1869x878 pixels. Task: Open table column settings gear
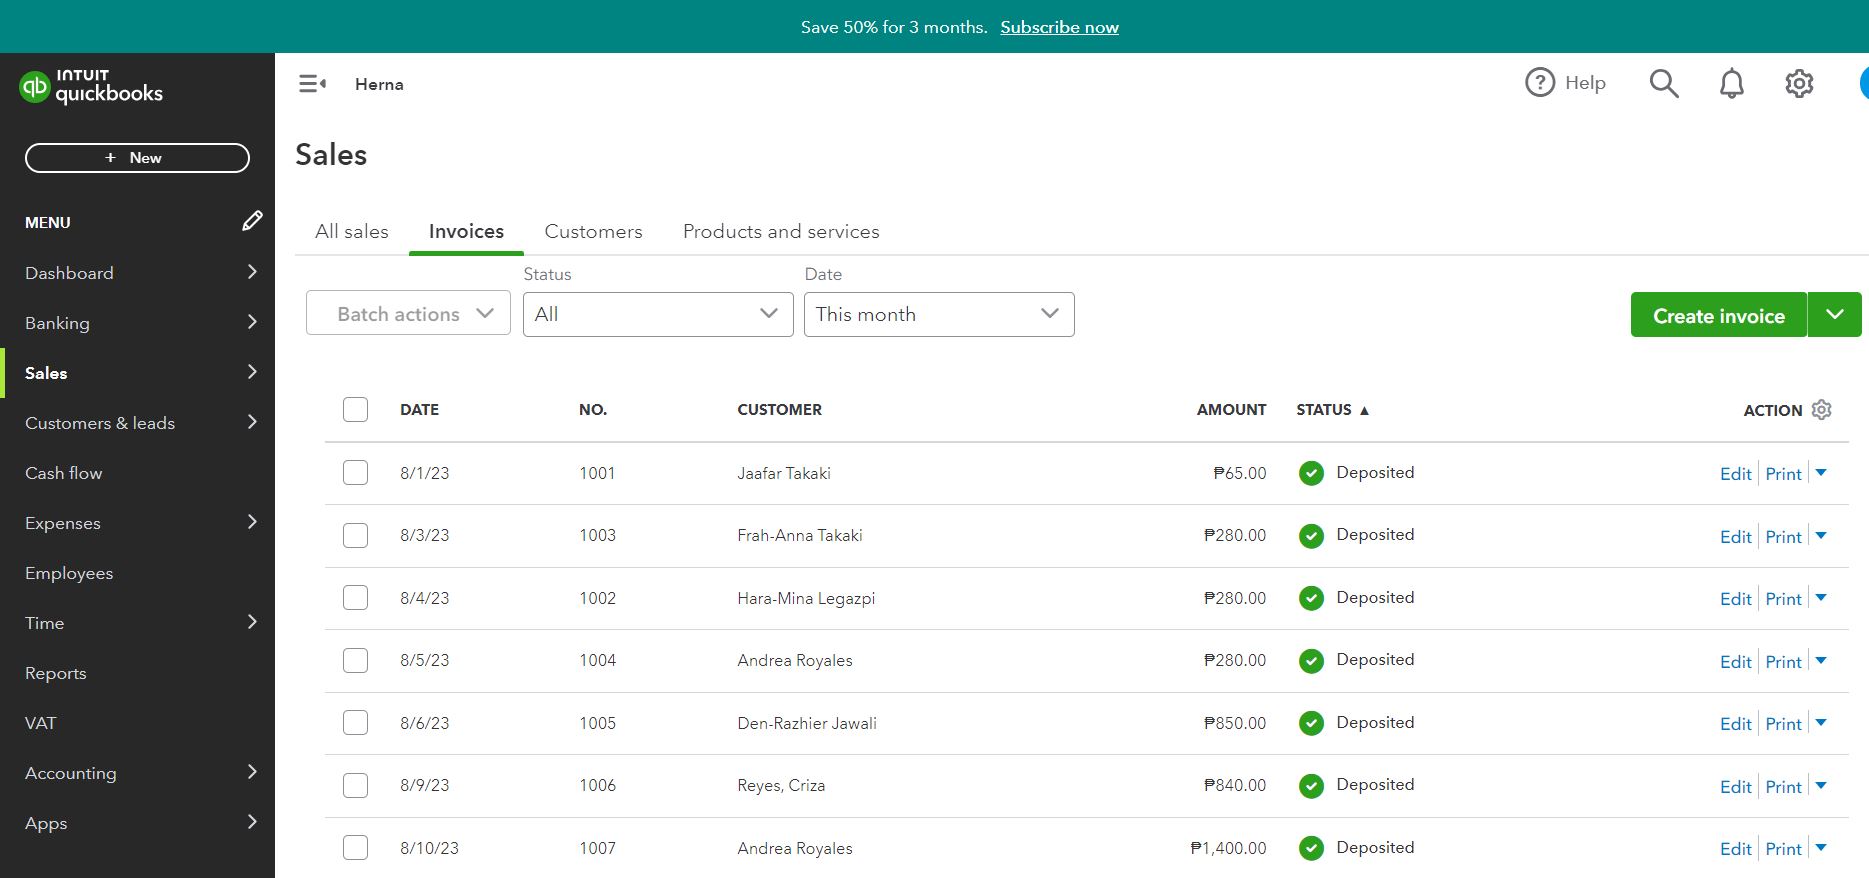point(1822,410)
